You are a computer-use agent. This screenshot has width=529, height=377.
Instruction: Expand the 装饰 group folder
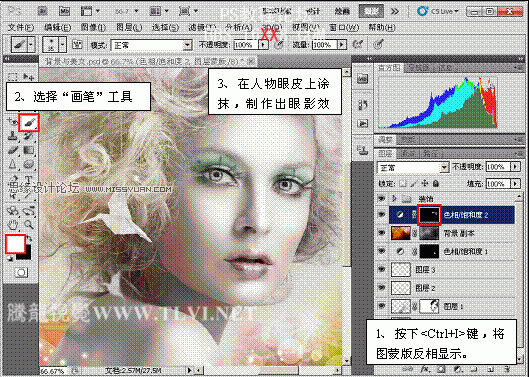tap(394, 198)
